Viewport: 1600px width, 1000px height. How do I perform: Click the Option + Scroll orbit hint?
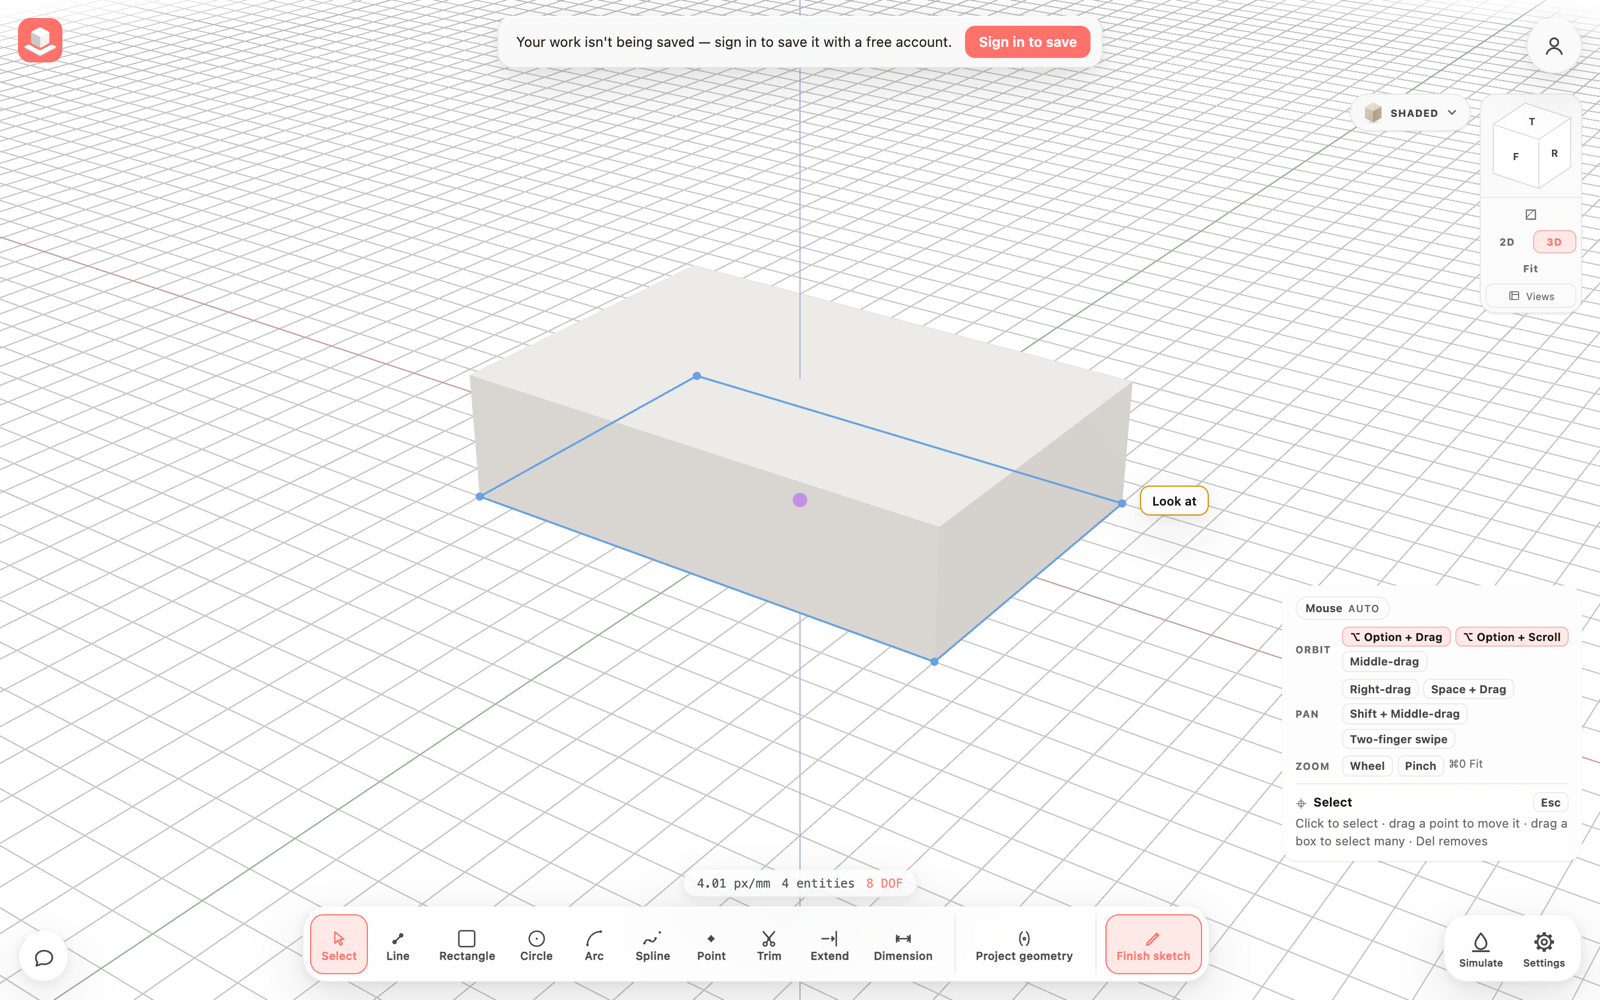tap(1512, 637)
